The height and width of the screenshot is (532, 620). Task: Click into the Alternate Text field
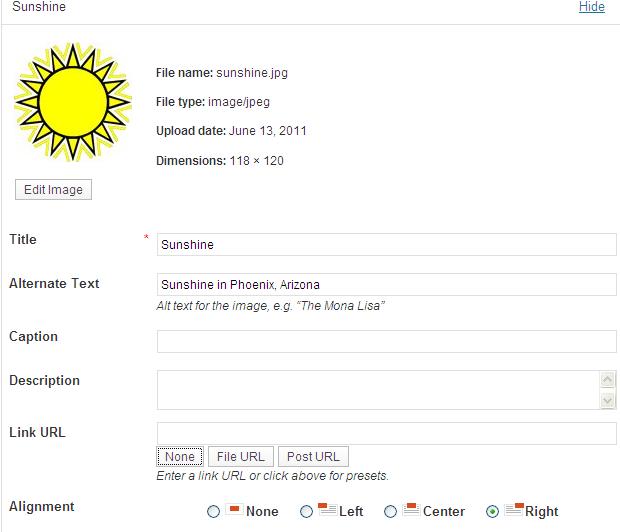tap(386, 285)
